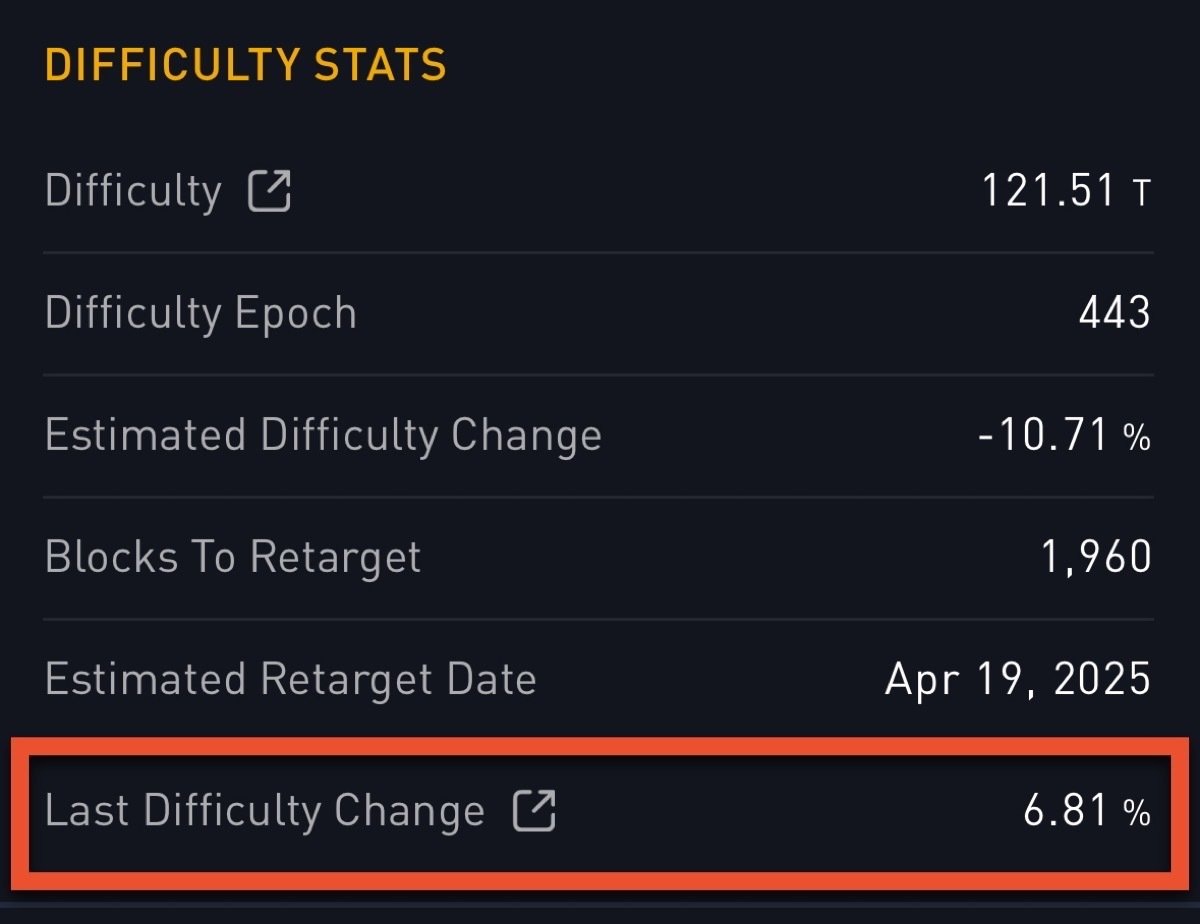
Task: Click the percent sign after 6.81
Action: [1137, 814]
